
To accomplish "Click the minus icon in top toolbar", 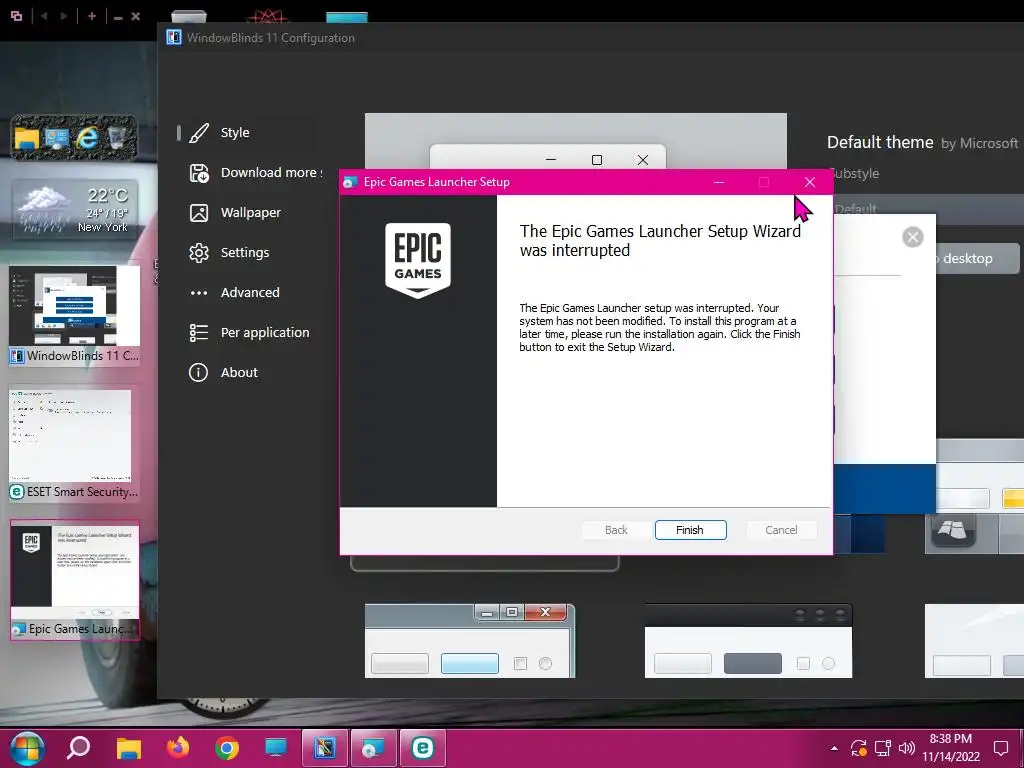I will [118, 17].
